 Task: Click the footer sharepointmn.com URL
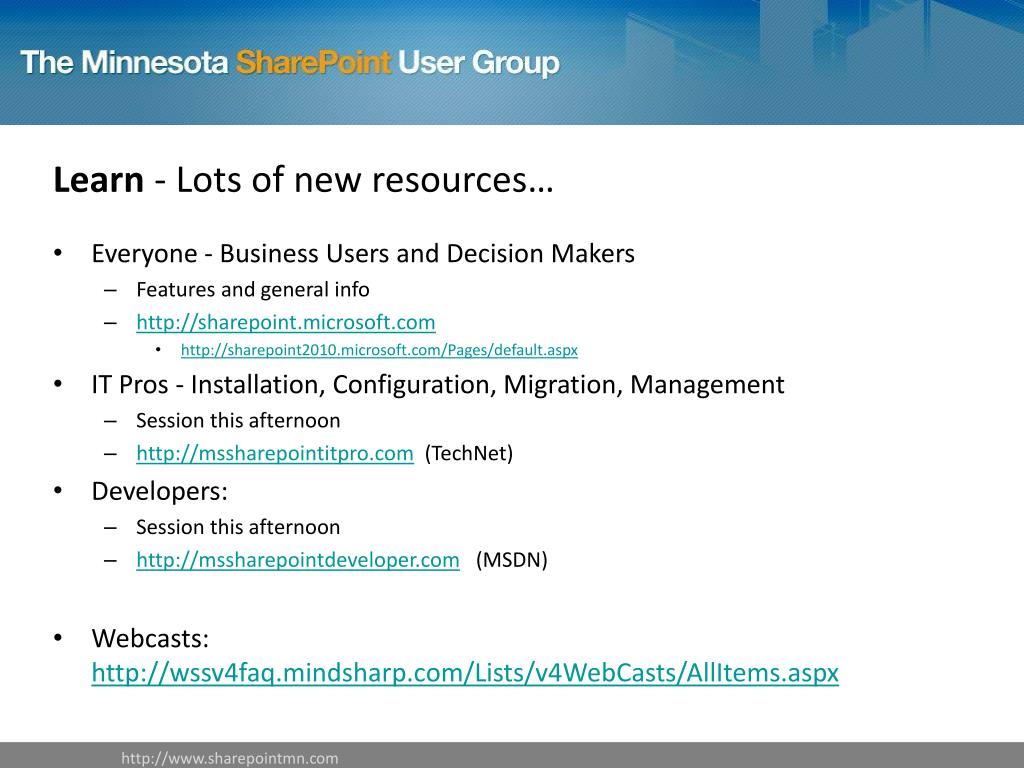click(x=230, y=758)
